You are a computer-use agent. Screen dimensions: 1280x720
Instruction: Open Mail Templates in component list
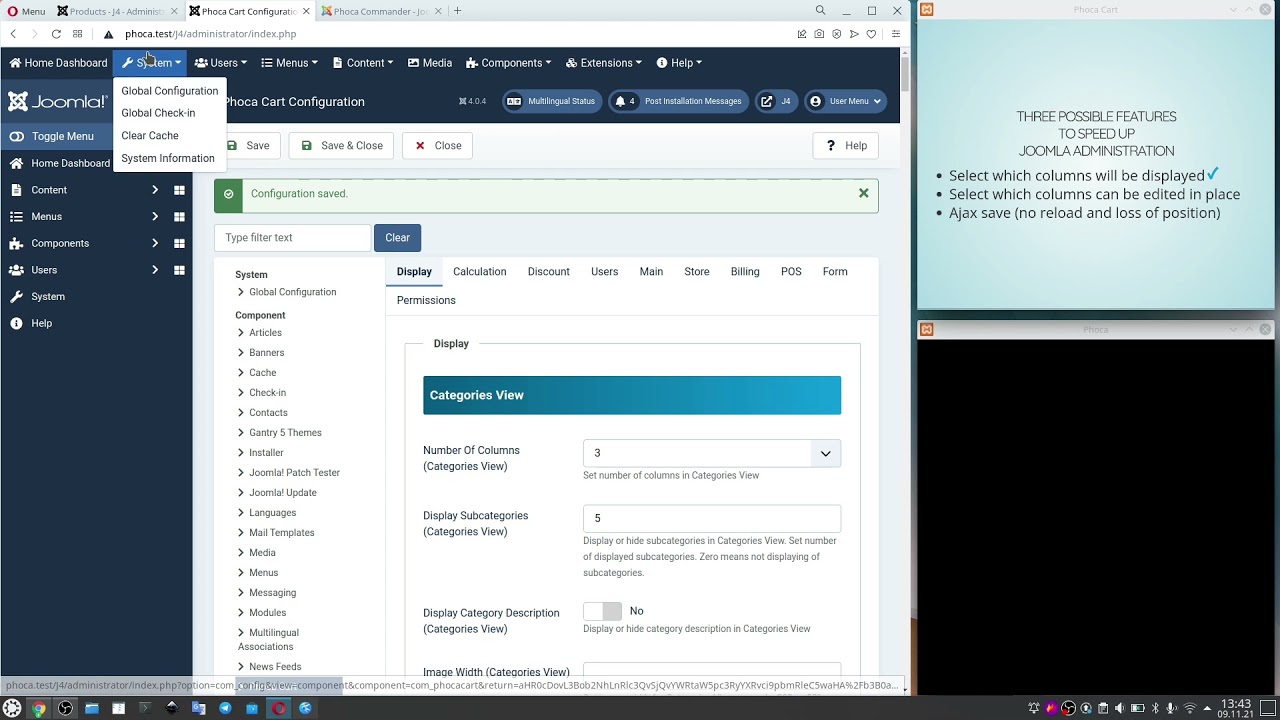281,533
